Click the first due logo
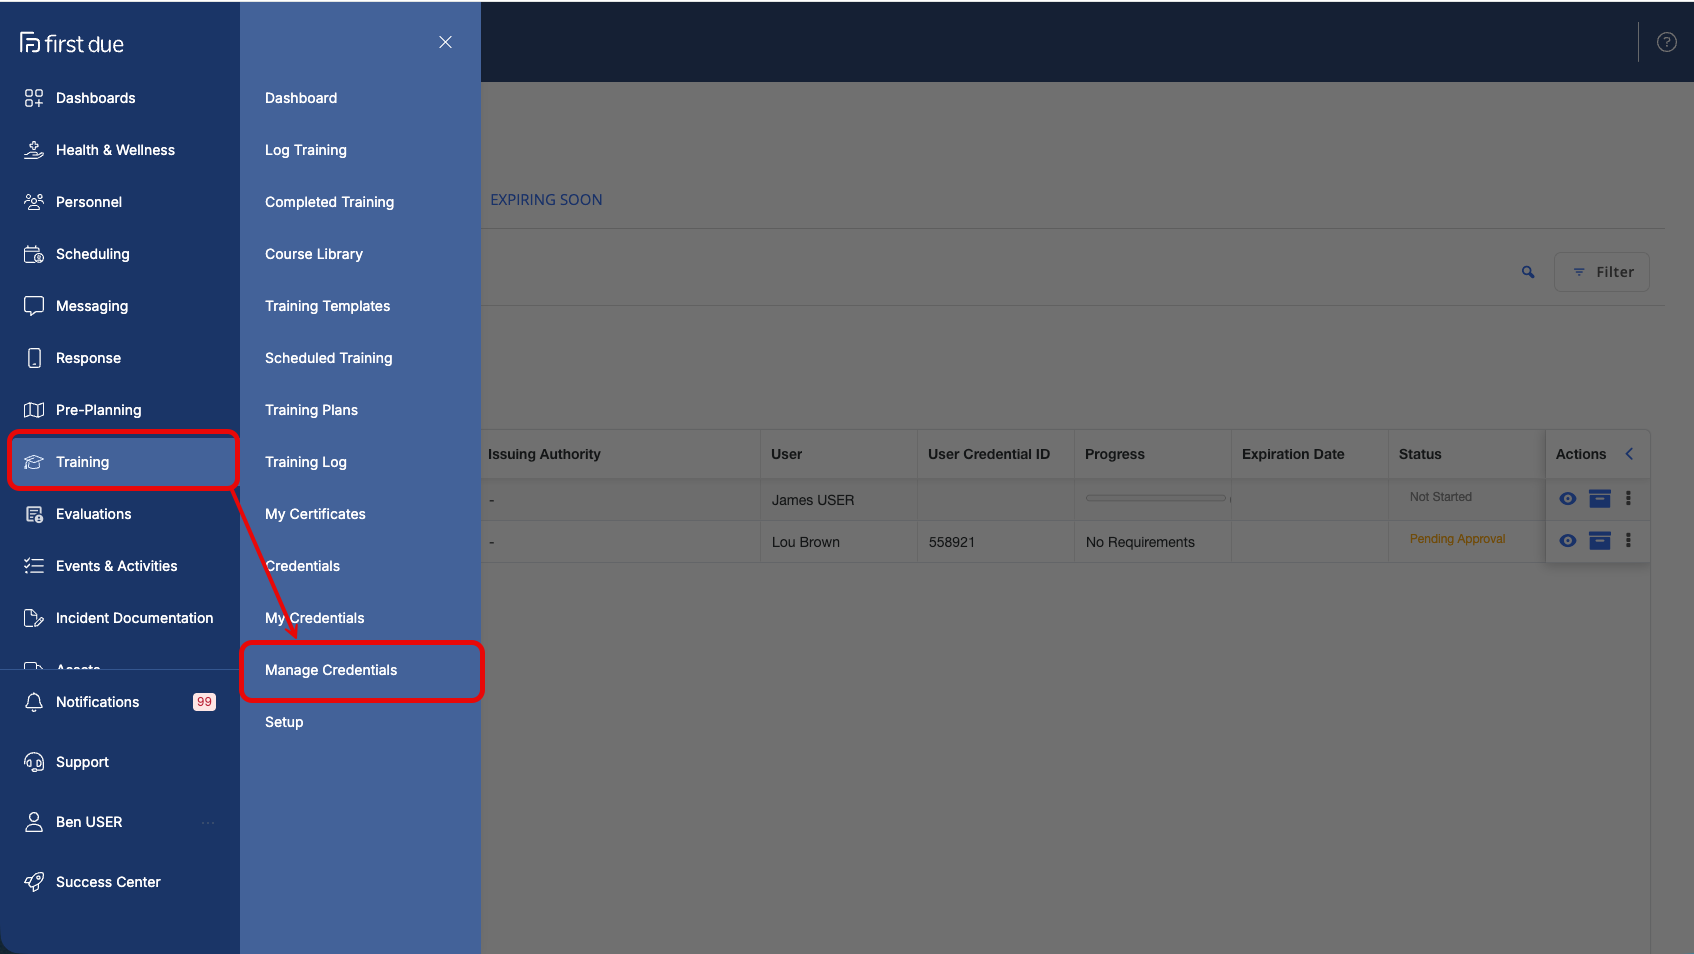The height and width of the screenshot is (954, 1694). coord(72,43)
